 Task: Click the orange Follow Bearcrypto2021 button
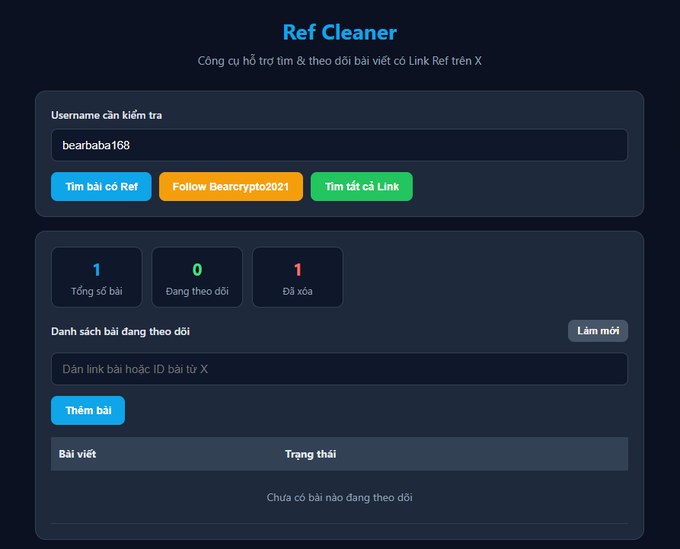(231, 186)
